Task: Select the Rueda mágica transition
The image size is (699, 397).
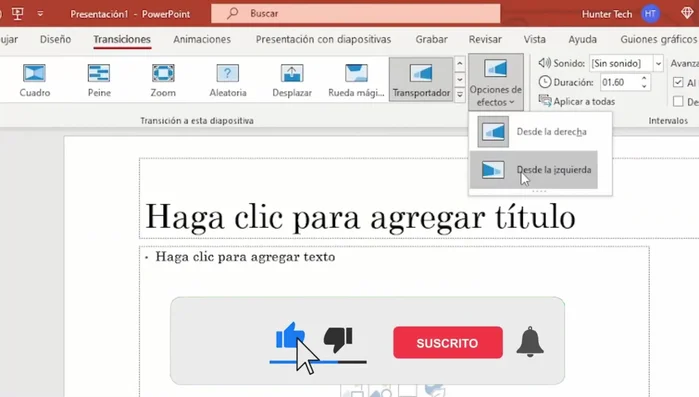Action: tap(356, 81)
